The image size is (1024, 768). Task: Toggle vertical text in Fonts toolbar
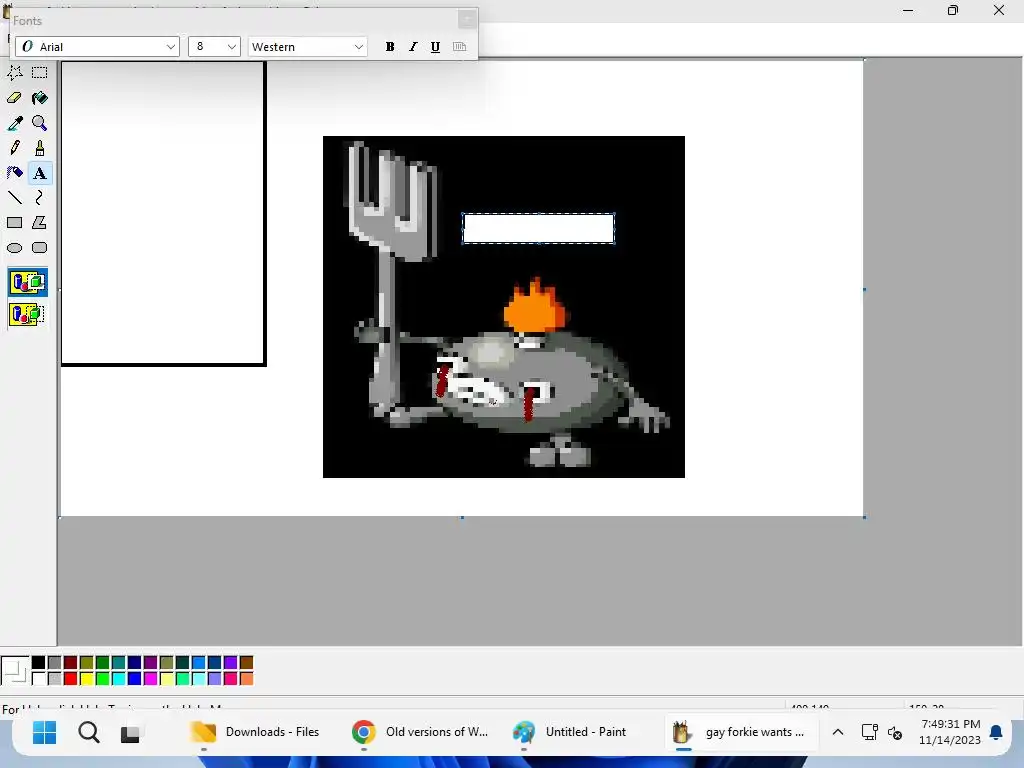click(460, 47)
